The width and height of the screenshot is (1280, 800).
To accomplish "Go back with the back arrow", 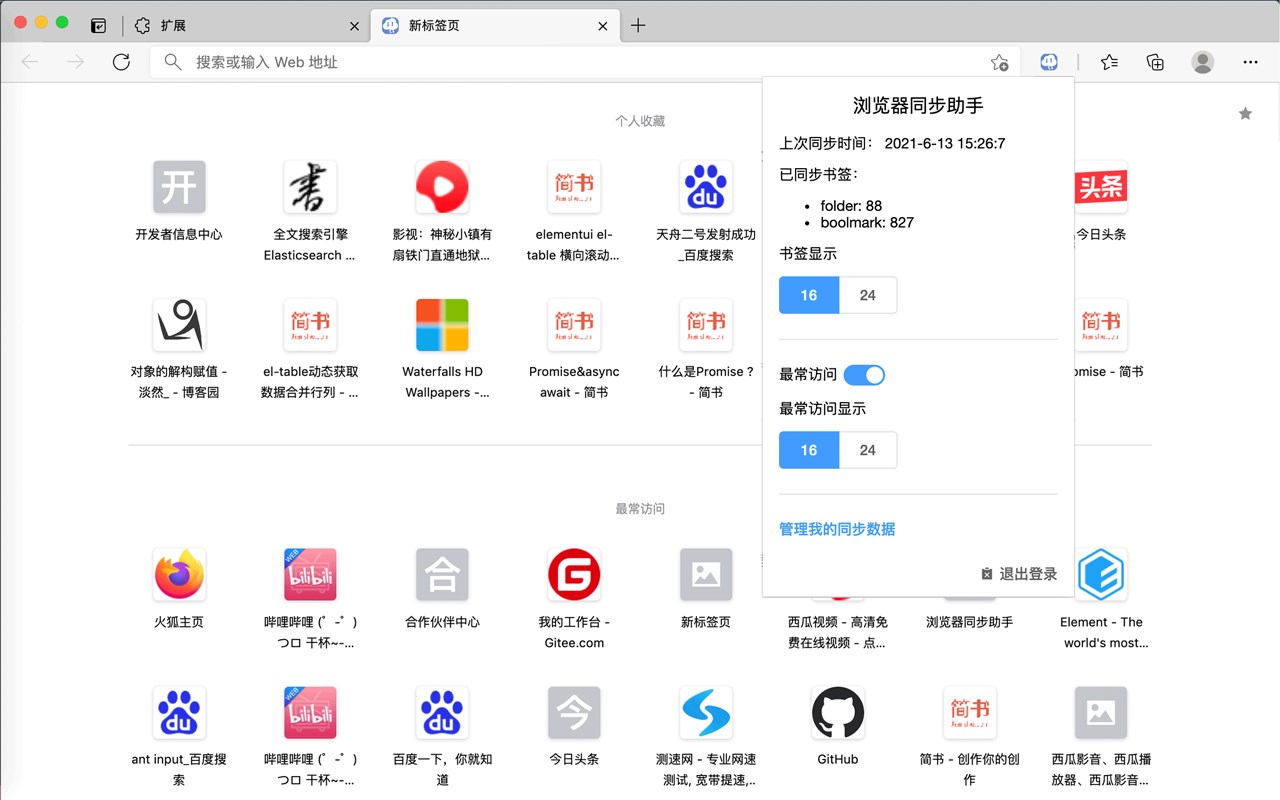I will click(x=30, y=62).
